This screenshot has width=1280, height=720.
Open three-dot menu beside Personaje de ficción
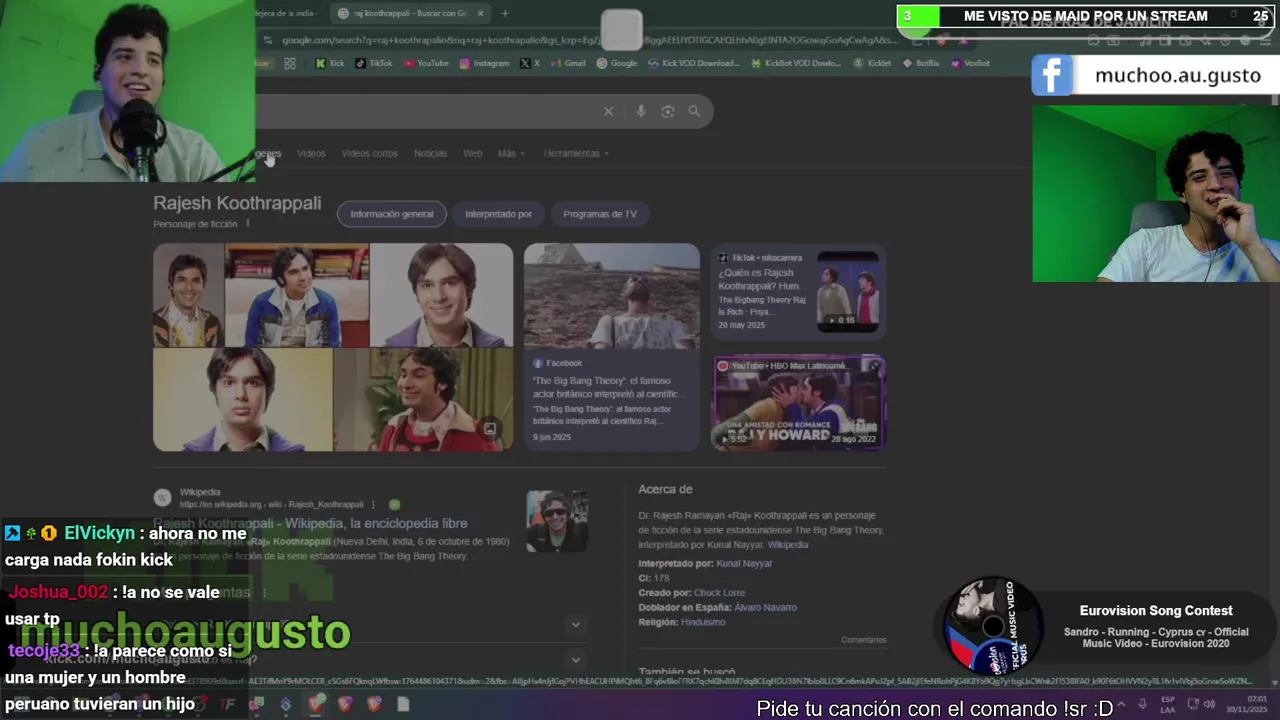point(247,223)
